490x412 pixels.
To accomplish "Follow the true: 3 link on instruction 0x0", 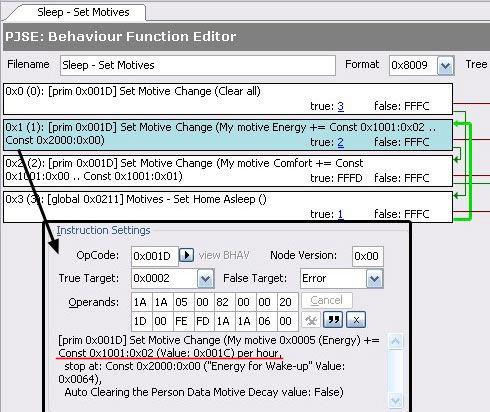I will [x=340, y=106].
